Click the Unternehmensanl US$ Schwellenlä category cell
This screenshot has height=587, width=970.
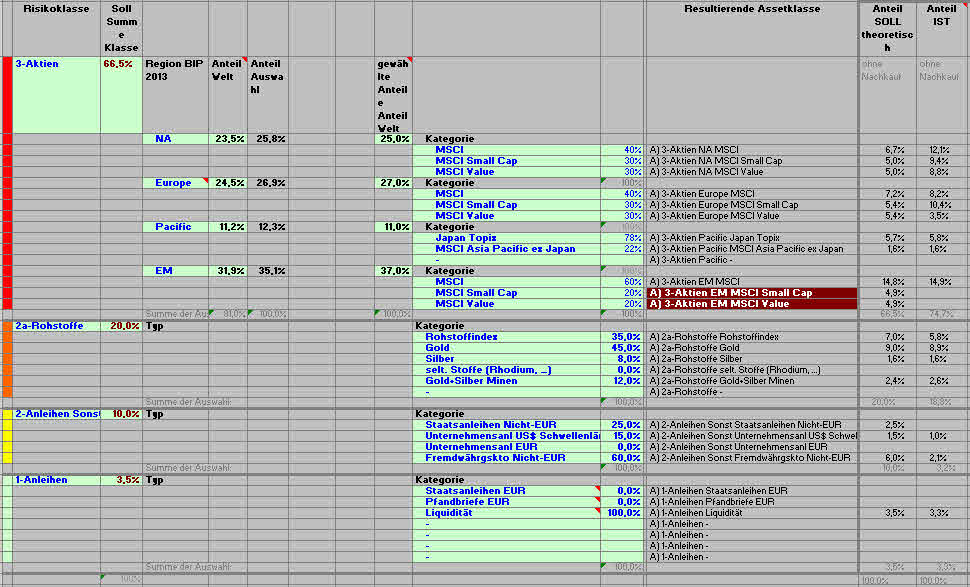(507, 436)
